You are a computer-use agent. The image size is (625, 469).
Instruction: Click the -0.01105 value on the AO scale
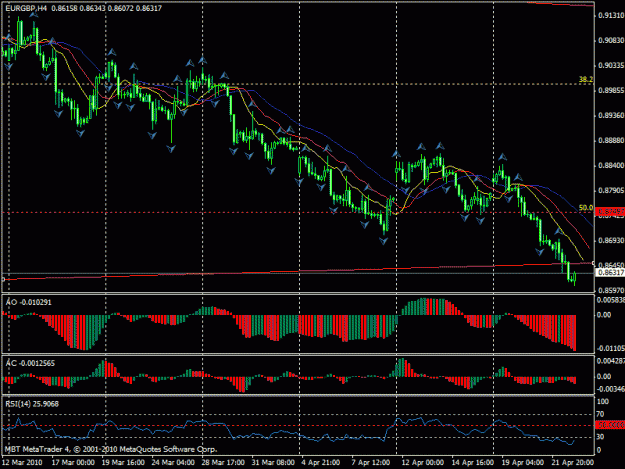click(x=611, y=348)
